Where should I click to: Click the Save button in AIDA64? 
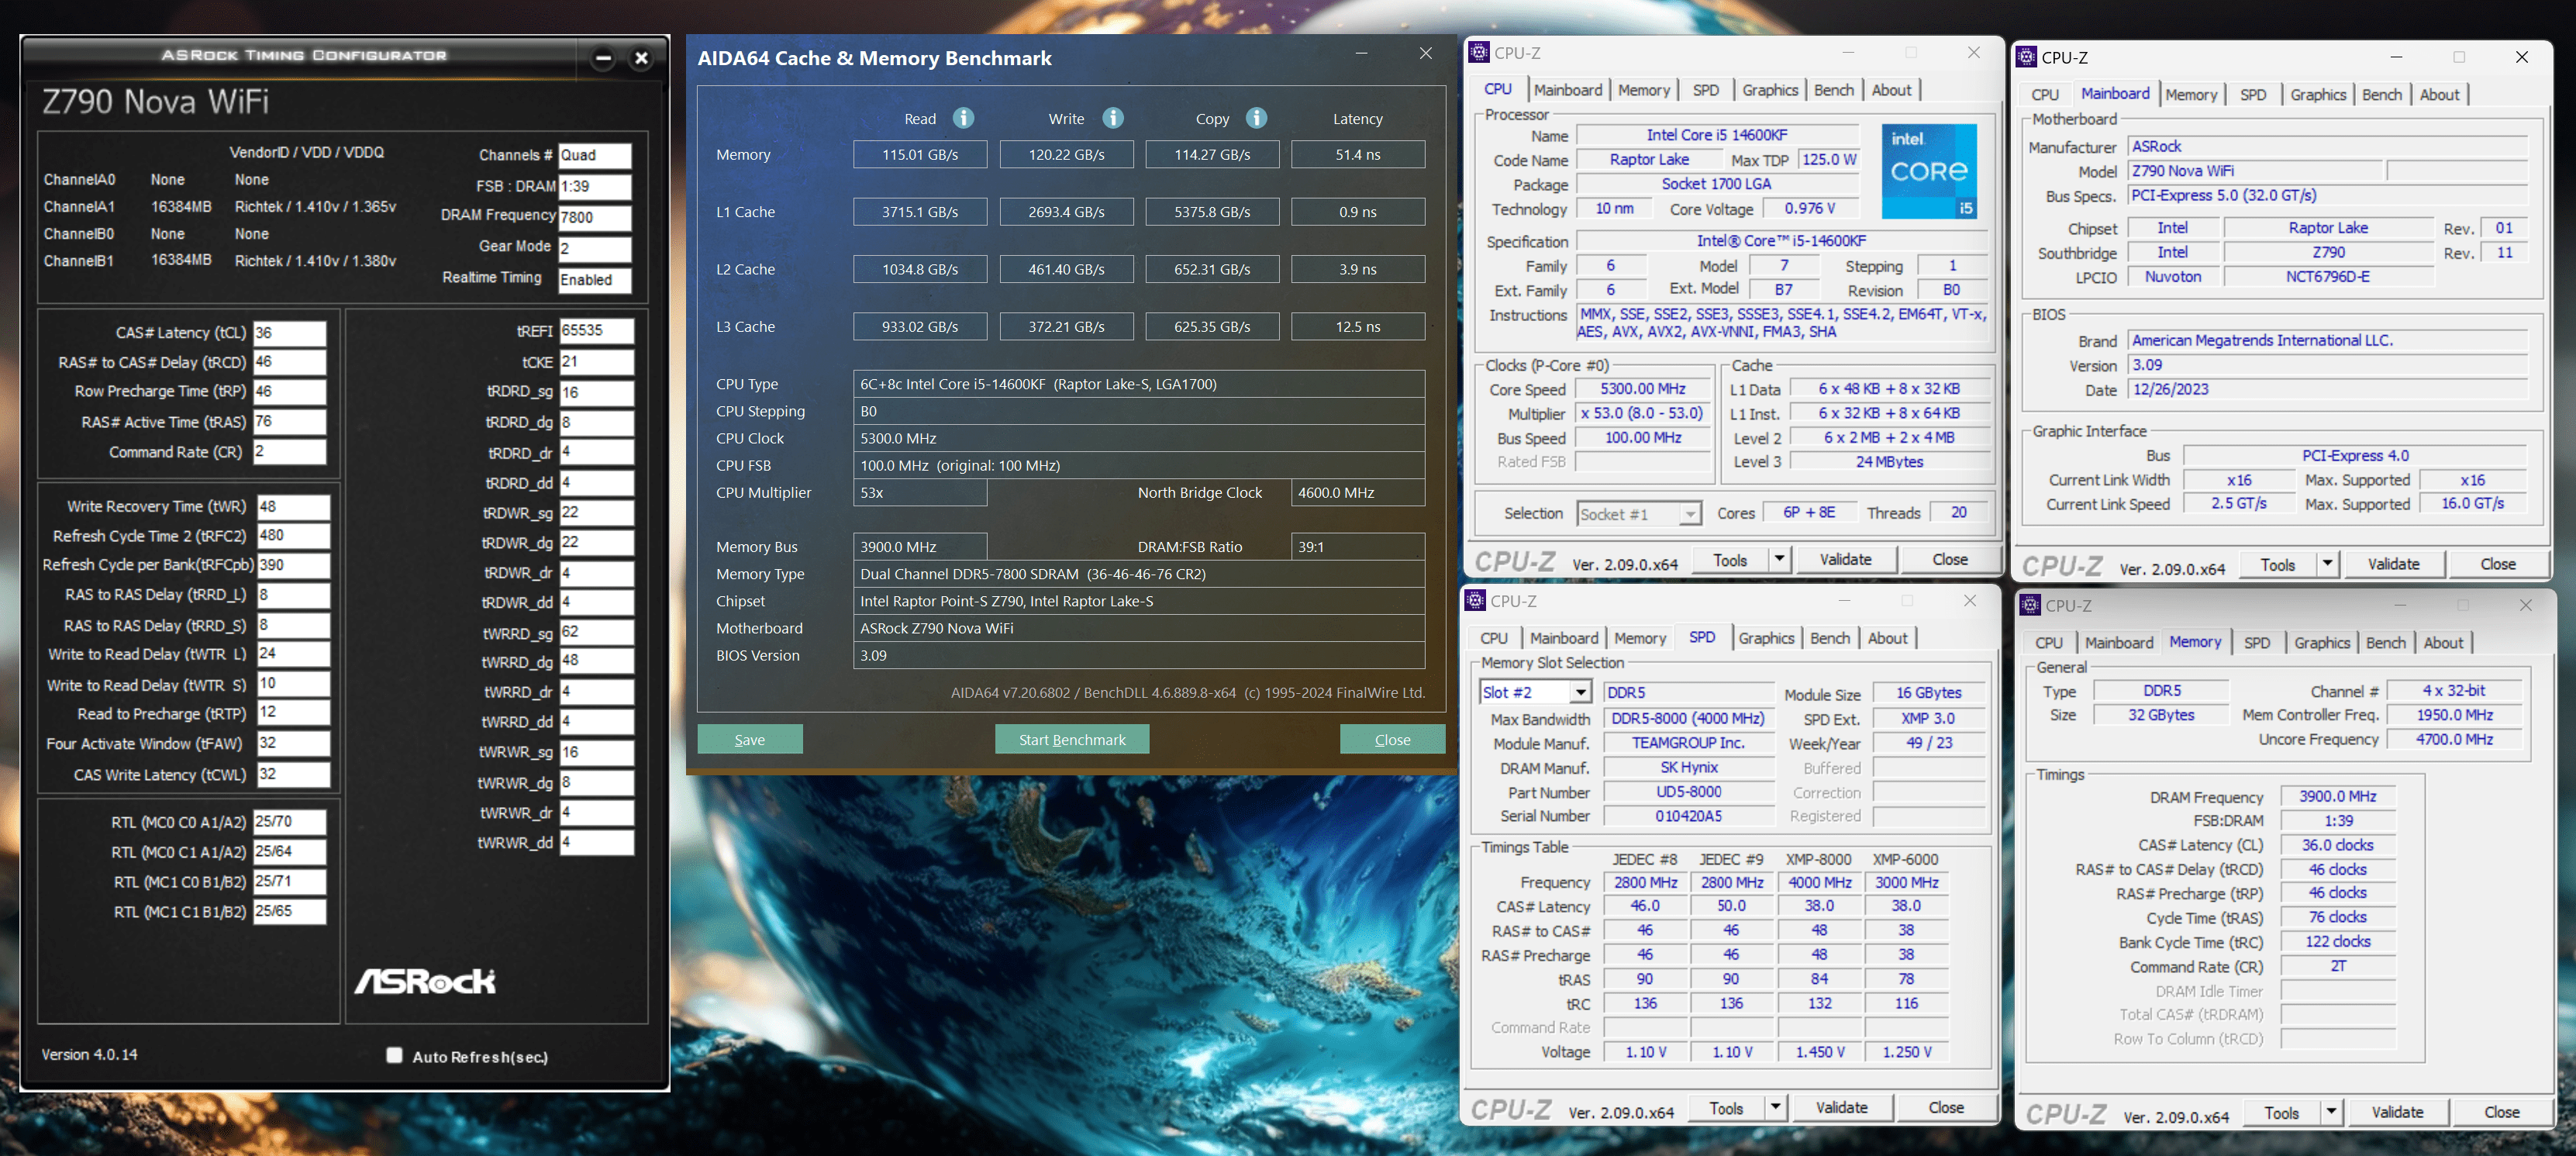[x=750, y=740]
